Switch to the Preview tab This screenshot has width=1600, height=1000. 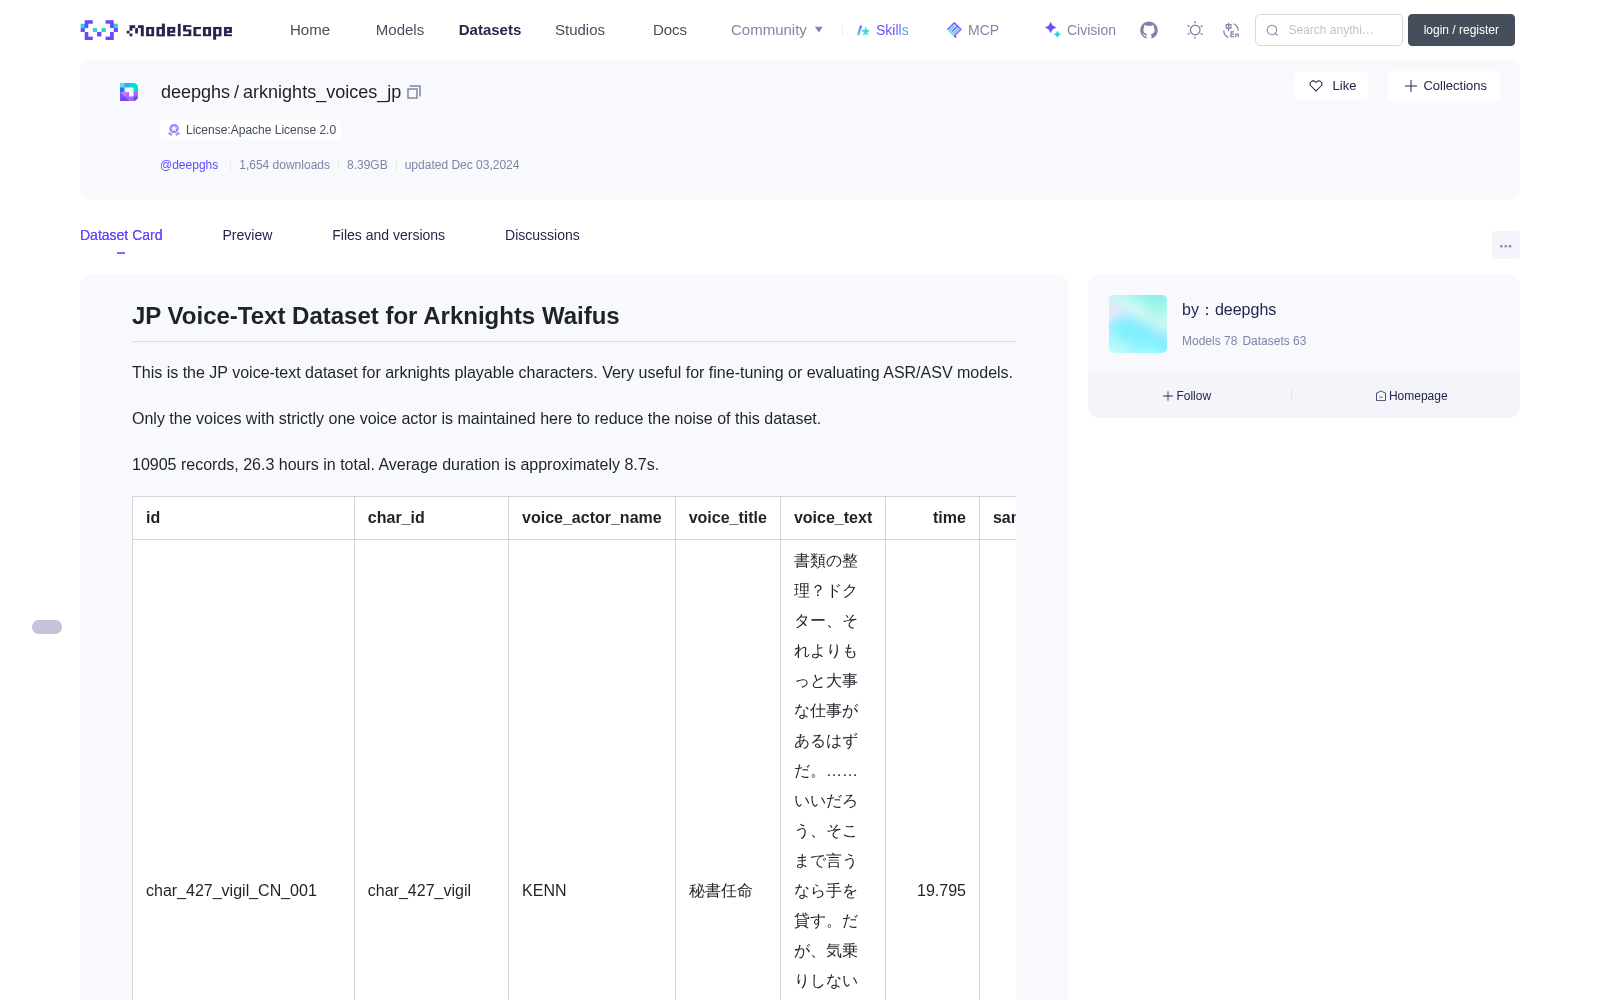[x=247, y=235]
